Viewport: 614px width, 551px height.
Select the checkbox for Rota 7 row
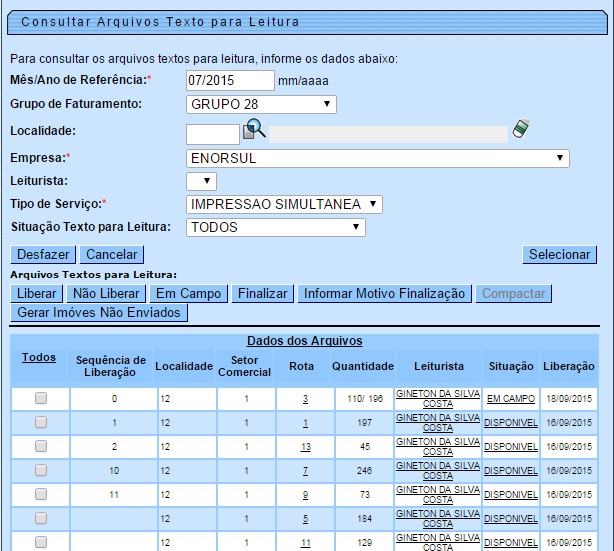(41, 470)
